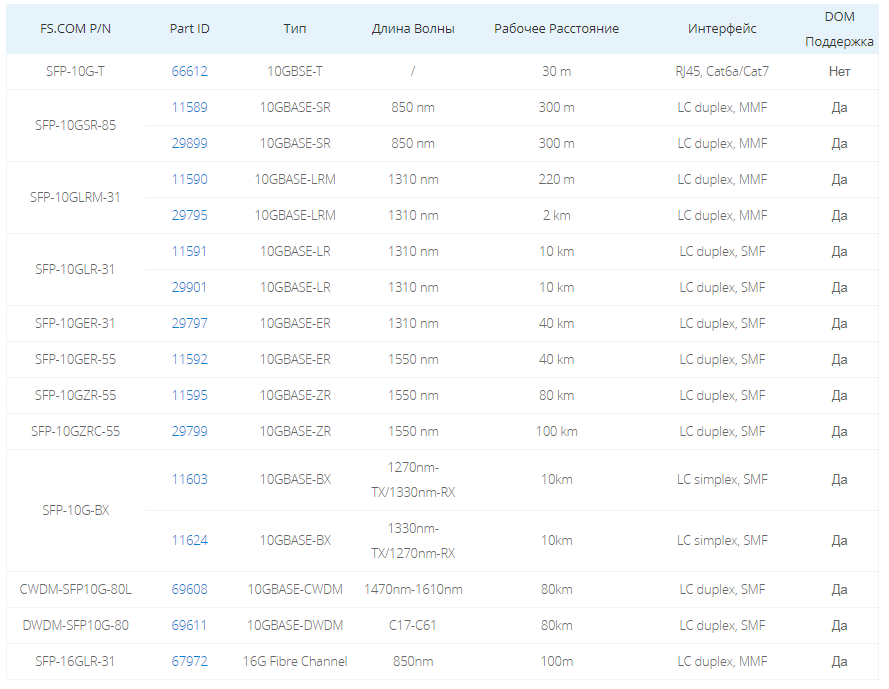Open the 11595 10GBASE-ZR part link
Image resolution: width=889 pixels, height=689 pixels.
pyautogui.click(x=189, y=395)
